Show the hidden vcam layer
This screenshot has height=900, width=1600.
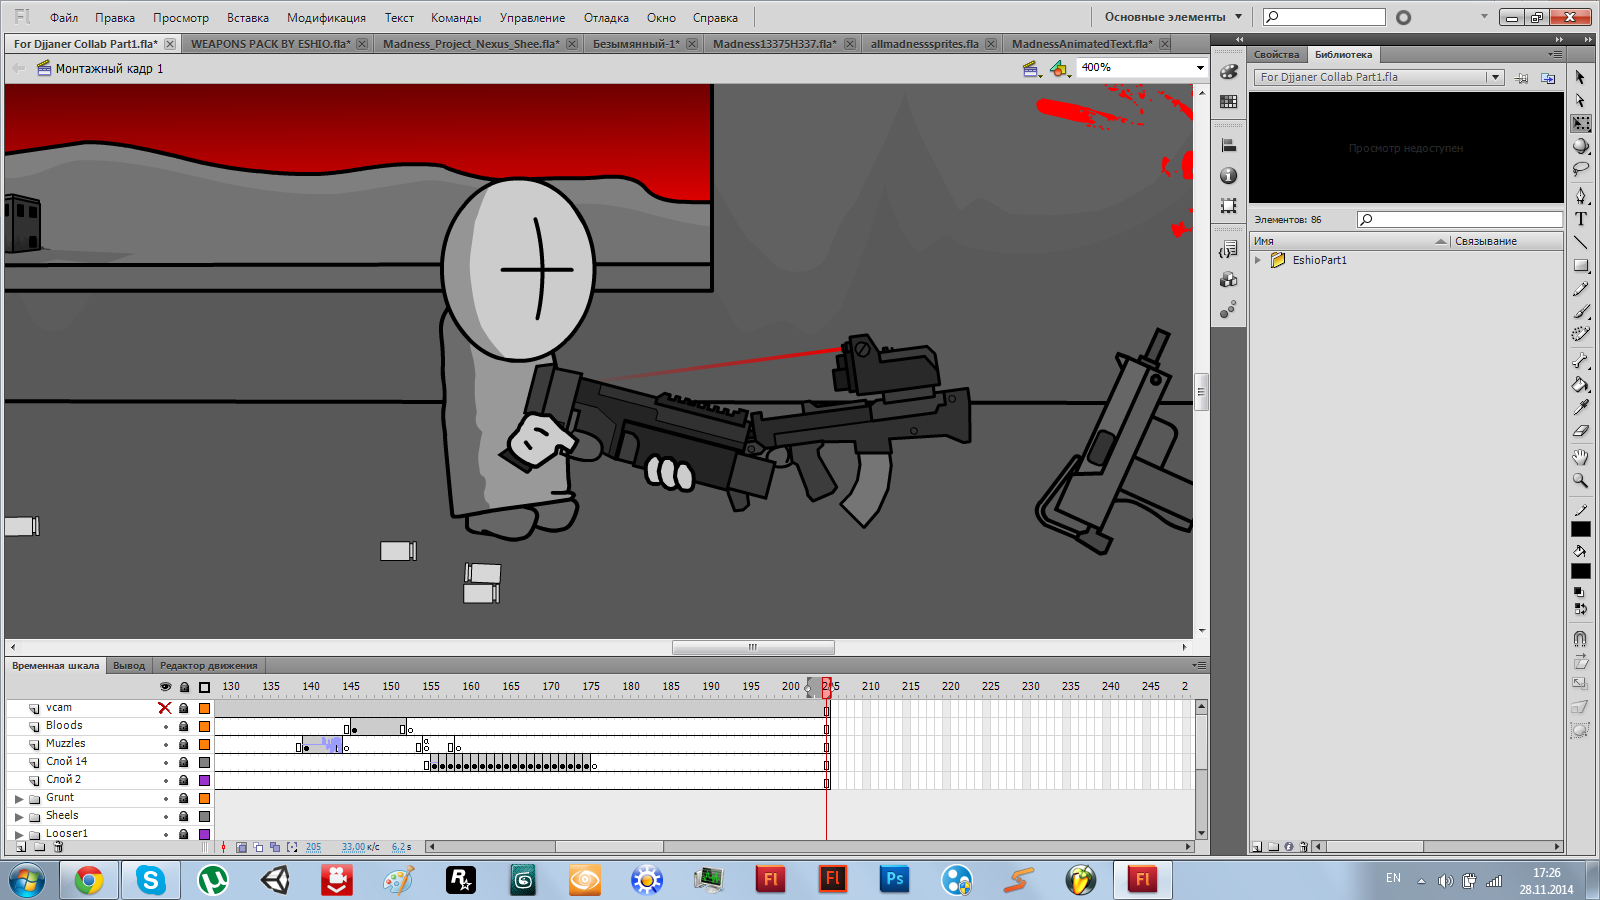(x=165, y=708)
